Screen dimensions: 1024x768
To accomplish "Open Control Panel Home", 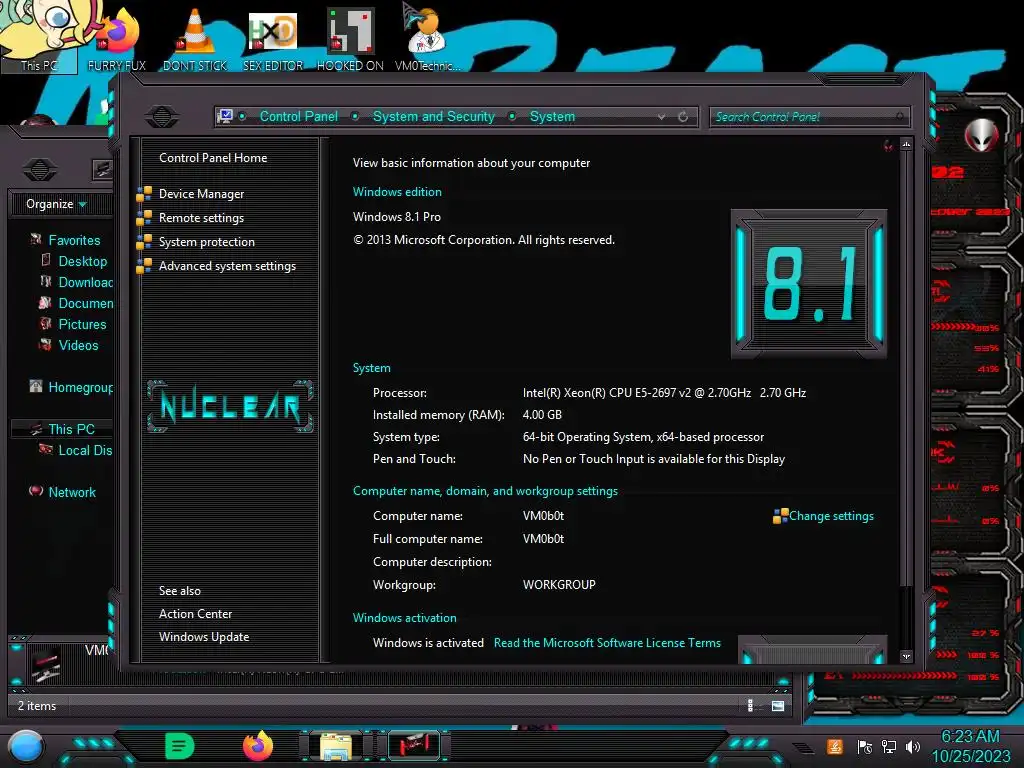I will 213,157.
